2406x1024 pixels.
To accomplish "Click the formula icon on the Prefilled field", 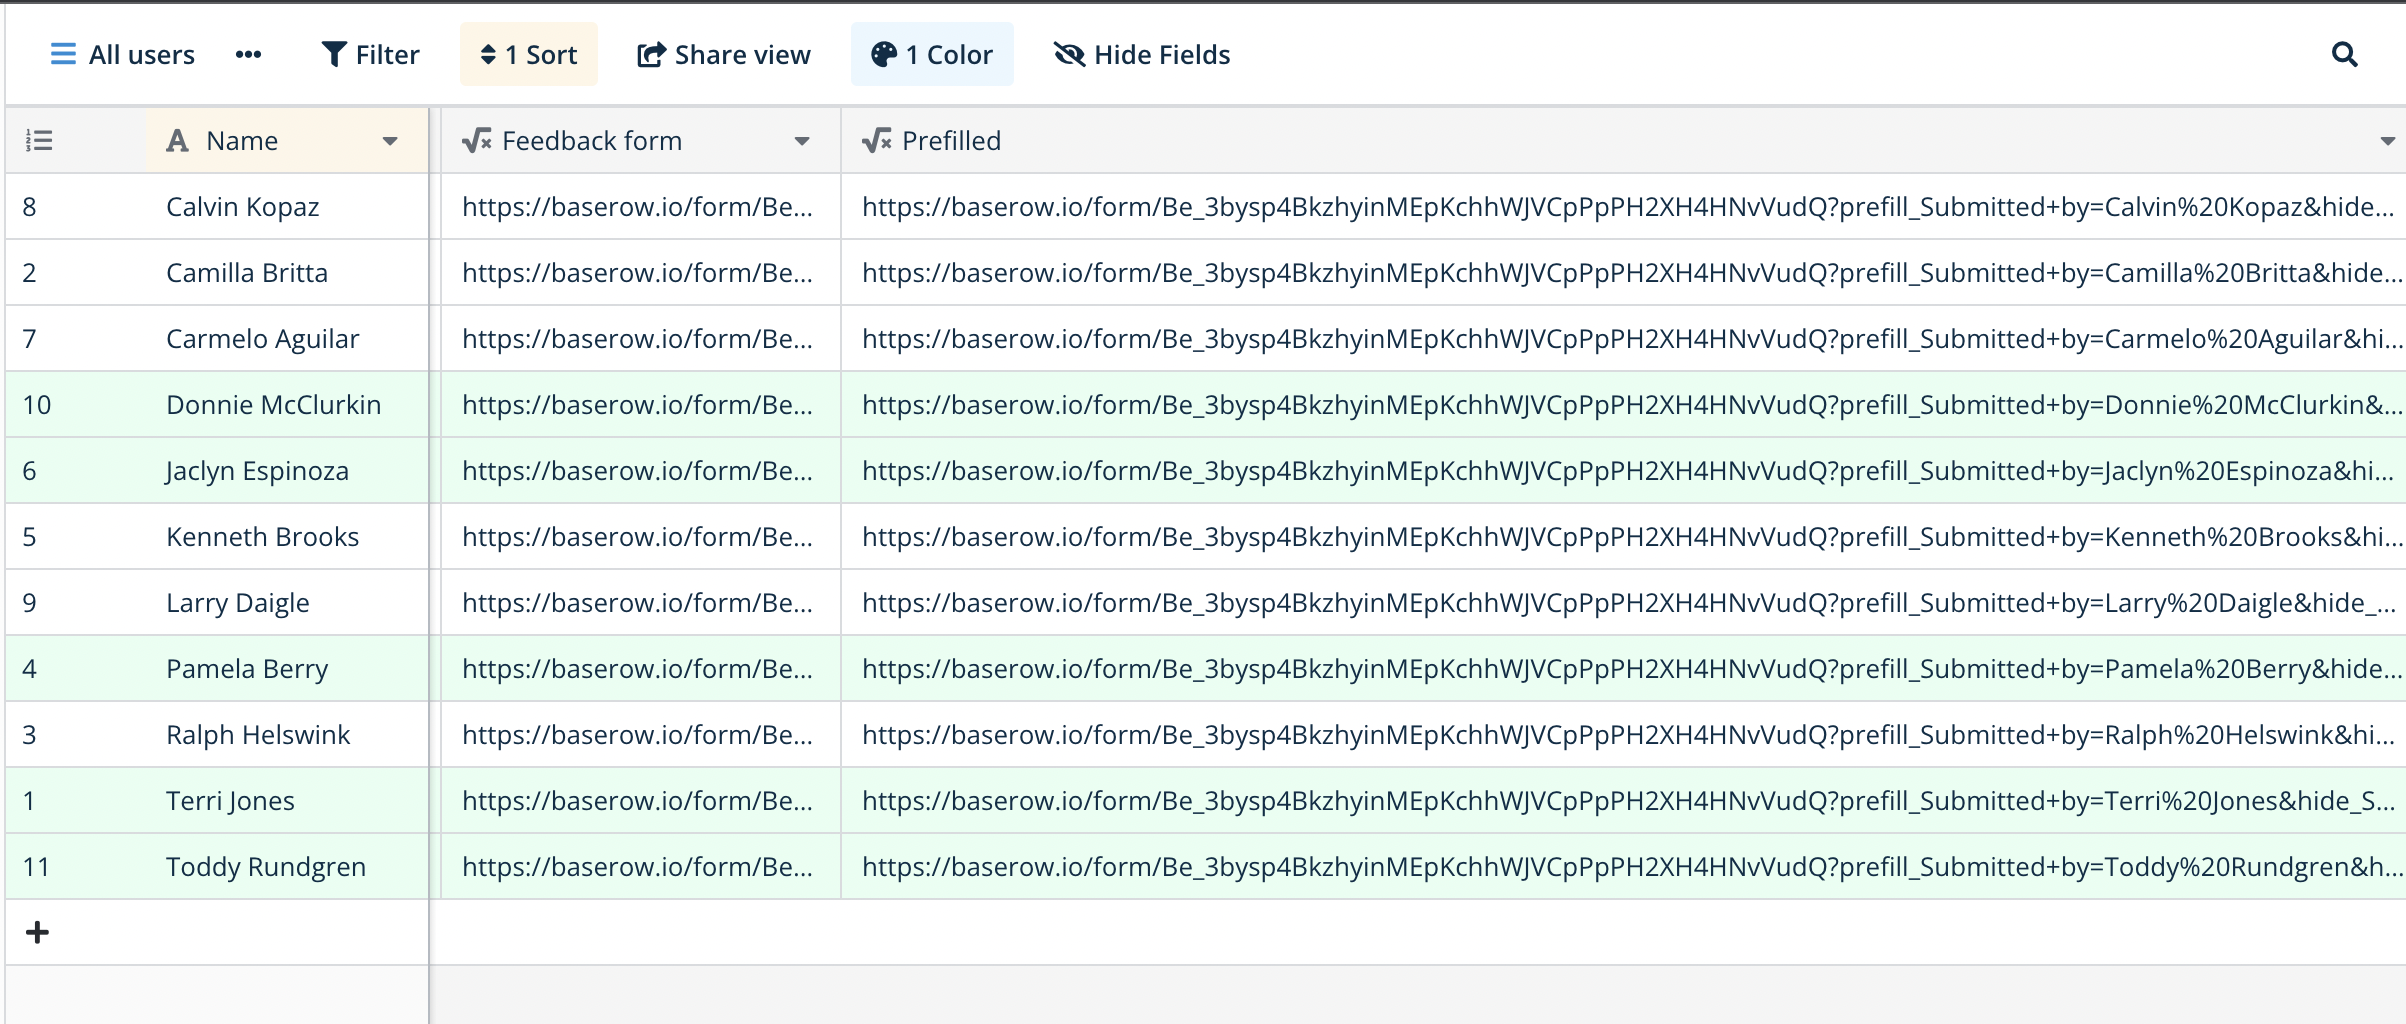I will coord(875,140).
